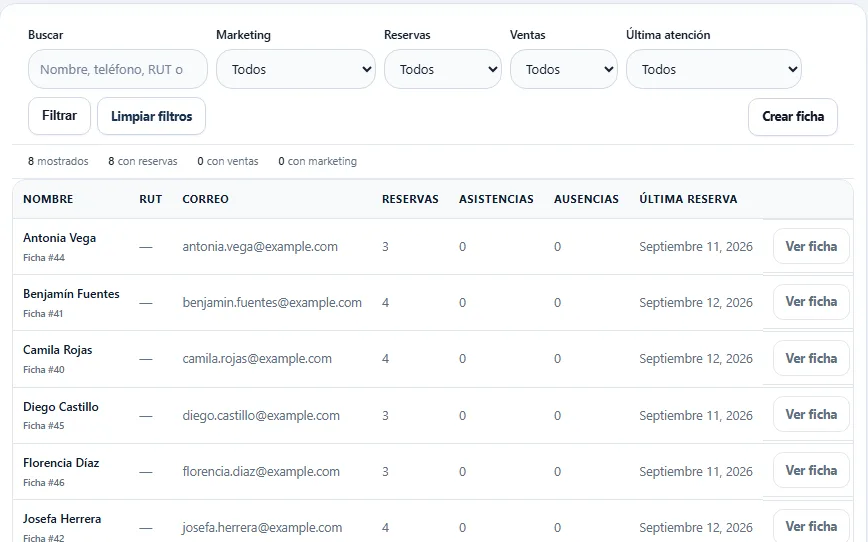Click the 0 con marketing summary
868x542 pixels.
pos(318,161)
